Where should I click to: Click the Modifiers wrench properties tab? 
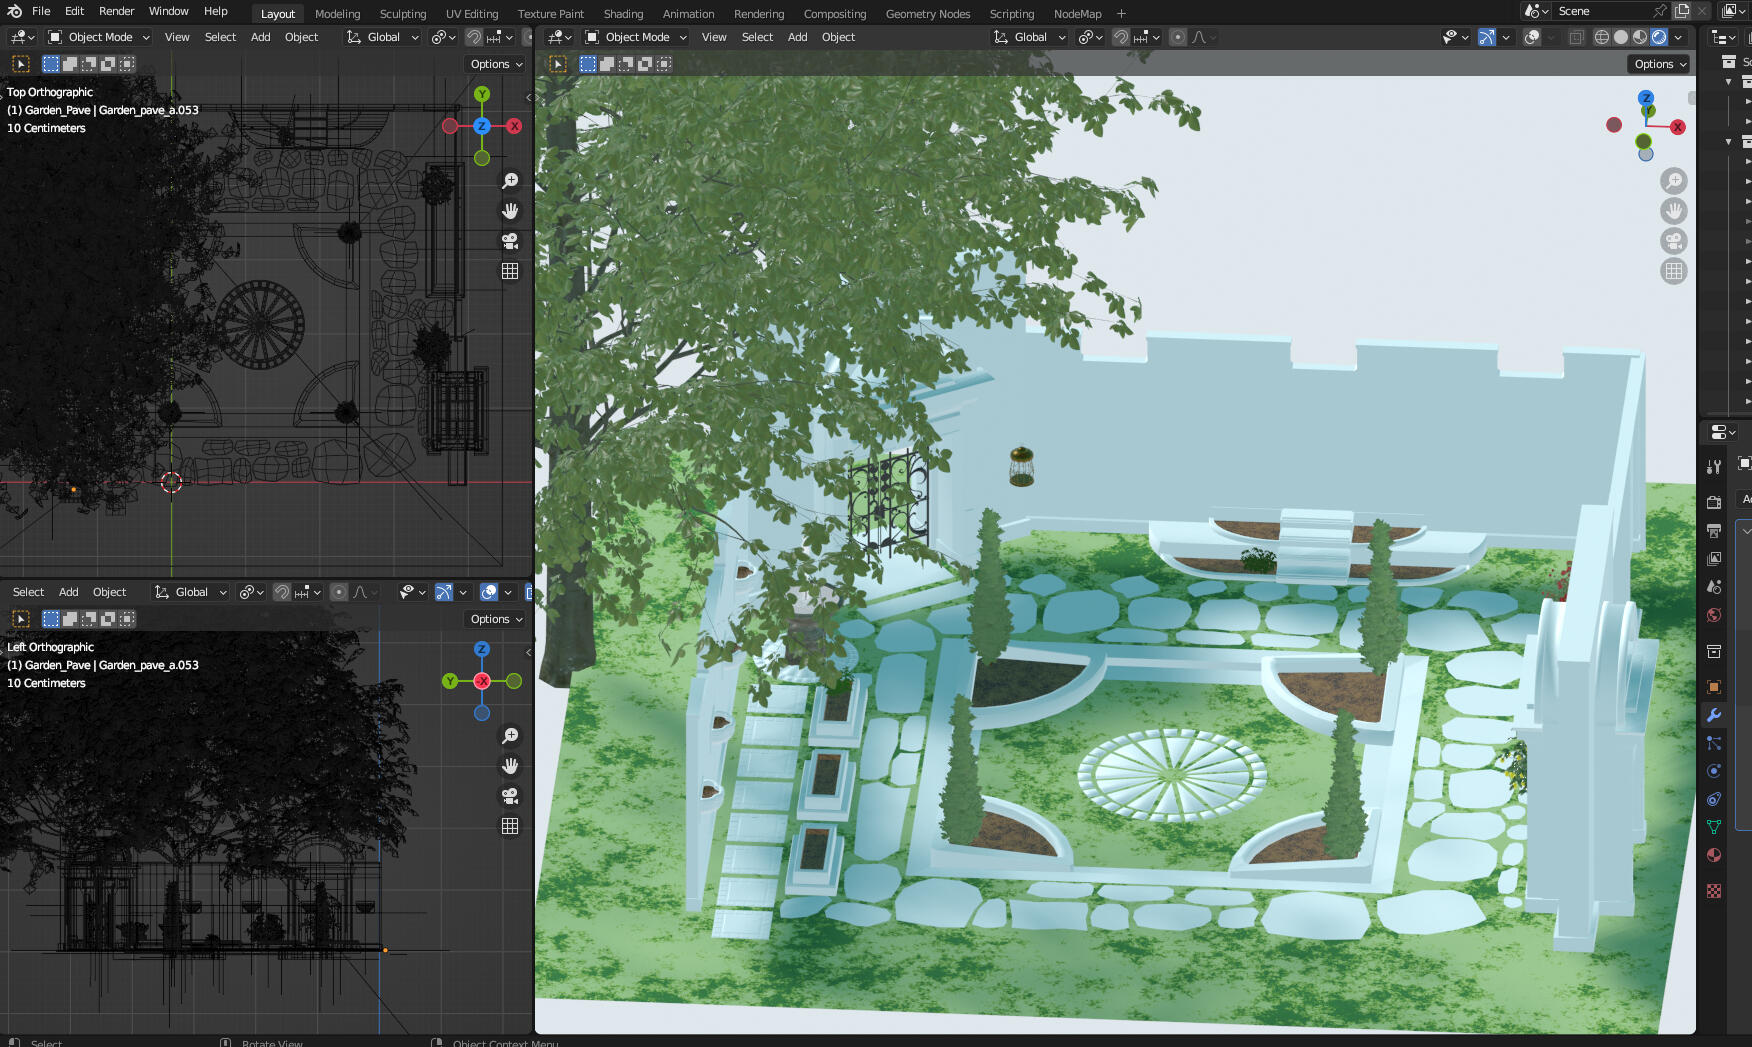[1713, 715]
